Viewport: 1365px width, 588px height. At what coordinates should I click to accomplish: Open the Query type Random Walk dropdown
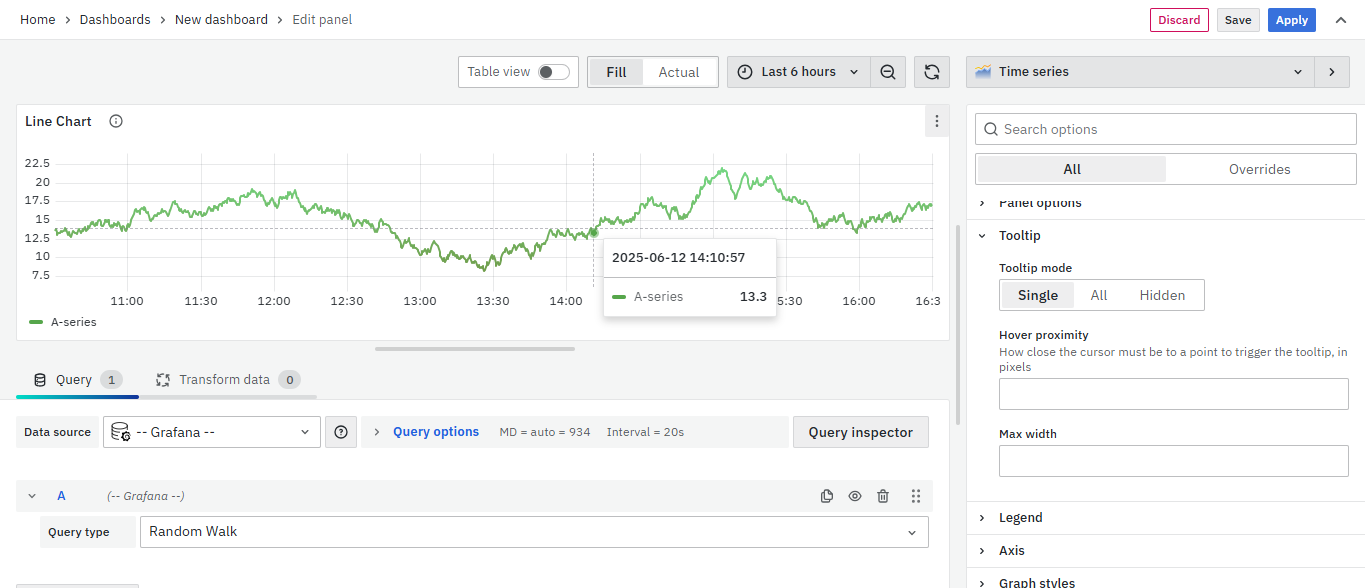(534, 532)
